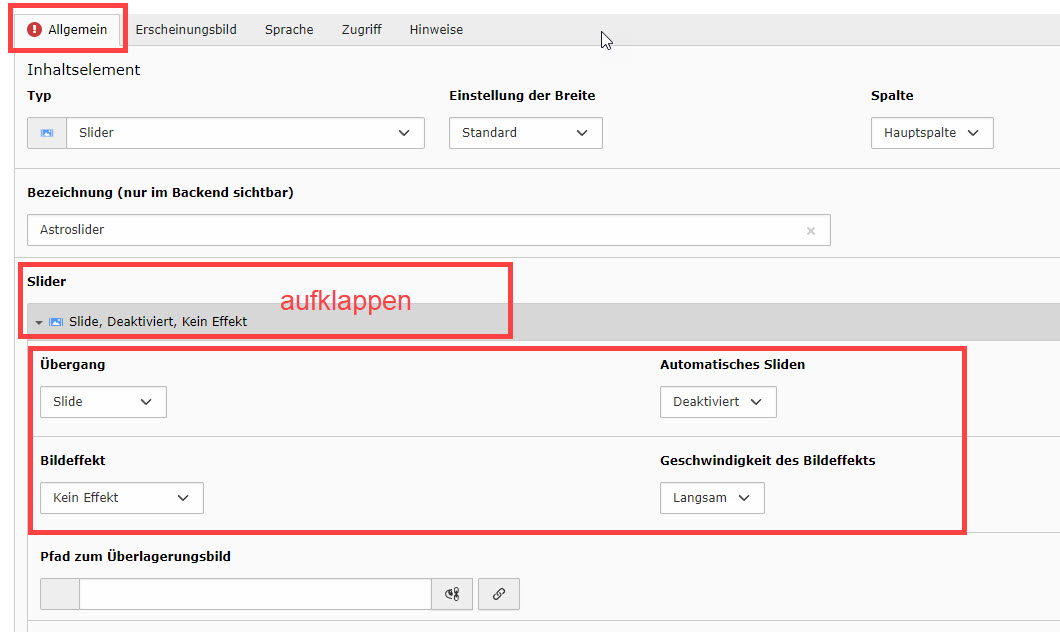Collapse the Slider section via triangle arrow
Viewport: 1060px width, 632px height.
coord(39,322)
